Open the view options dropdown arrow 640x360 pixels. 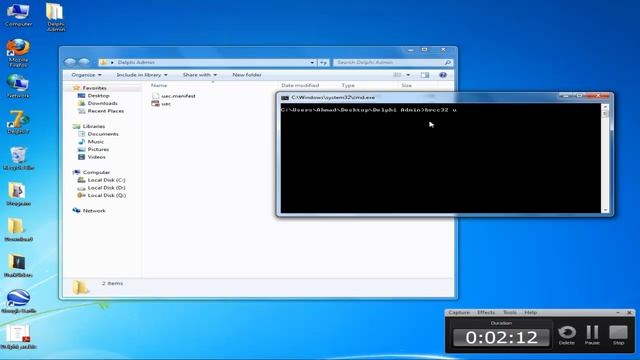pyautogui.click(x=408, y=75)
